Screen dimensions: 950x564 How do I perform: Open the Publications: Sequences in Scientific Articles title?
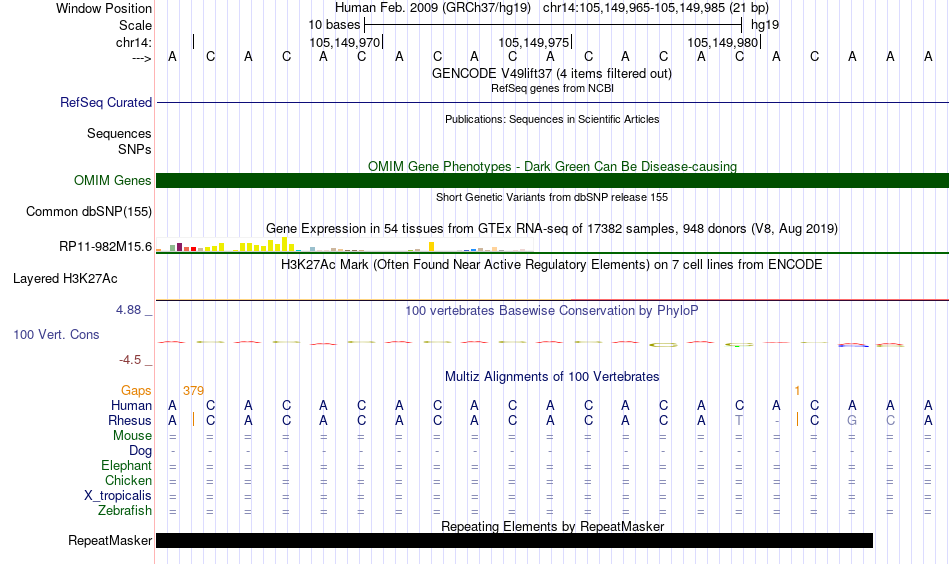552,119
